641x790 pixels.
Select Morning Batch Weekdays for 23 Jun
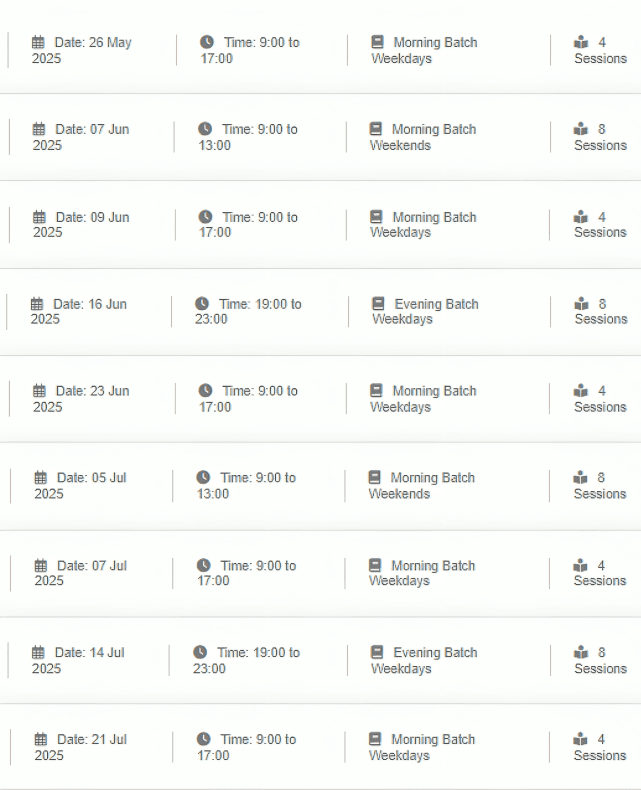[x=423, y=399]
